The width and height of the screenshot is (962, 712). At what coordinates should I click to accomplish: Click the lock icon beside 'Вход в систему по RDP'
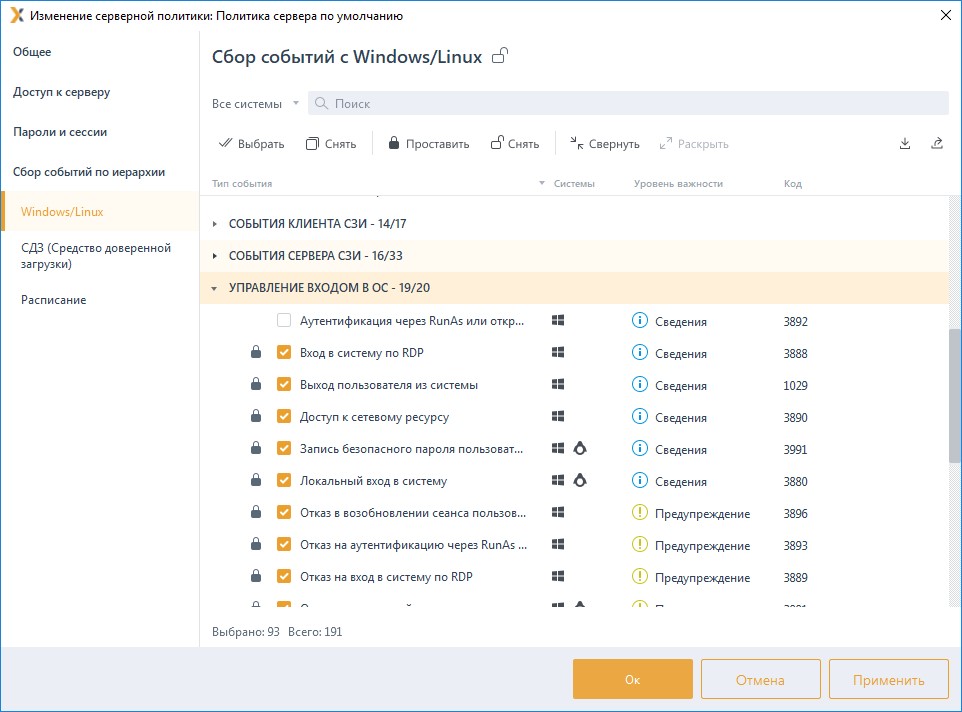click(x=256, y=353)
